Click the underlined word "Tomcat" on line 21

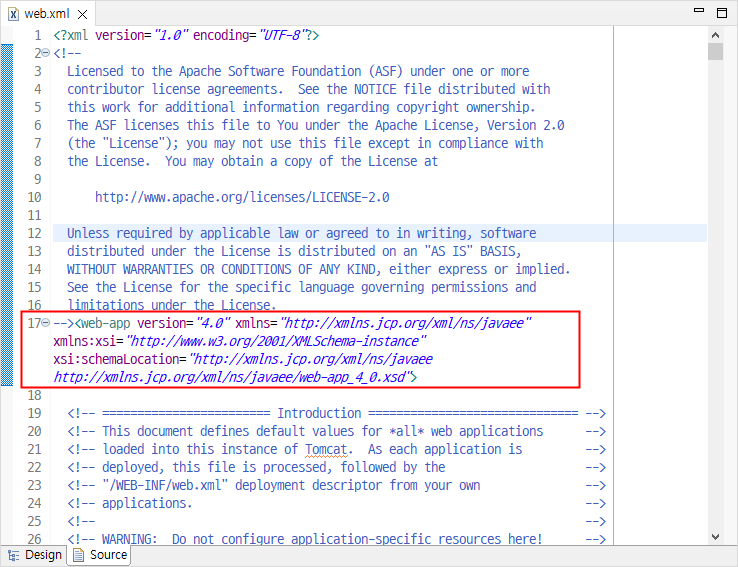[x=327, y=449]
